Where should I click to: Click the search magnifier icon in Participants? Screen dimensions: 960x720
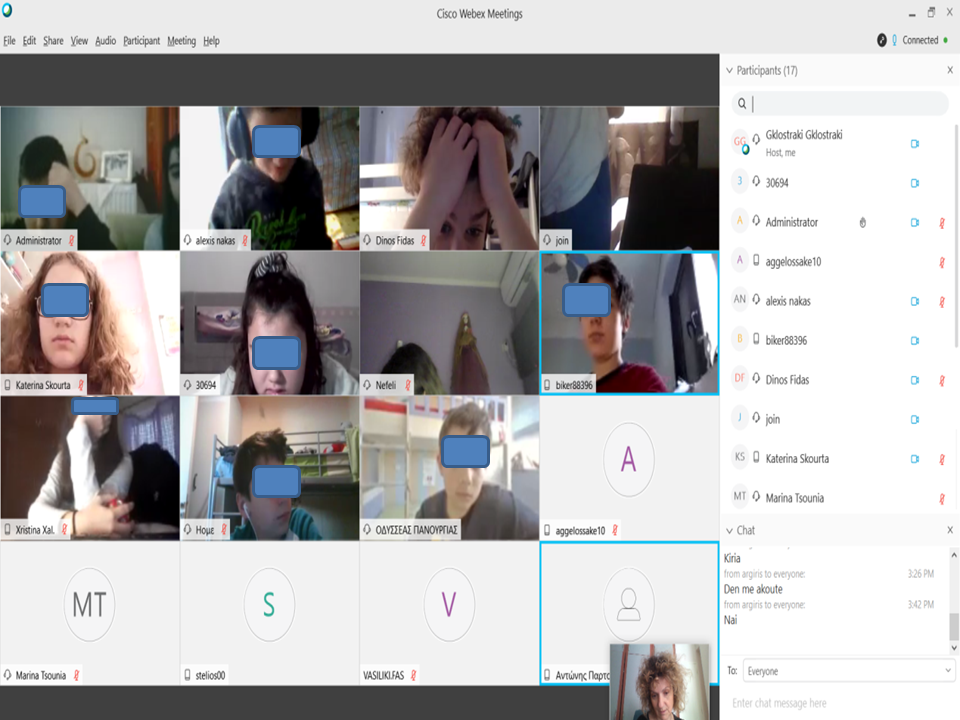[741, 104]
